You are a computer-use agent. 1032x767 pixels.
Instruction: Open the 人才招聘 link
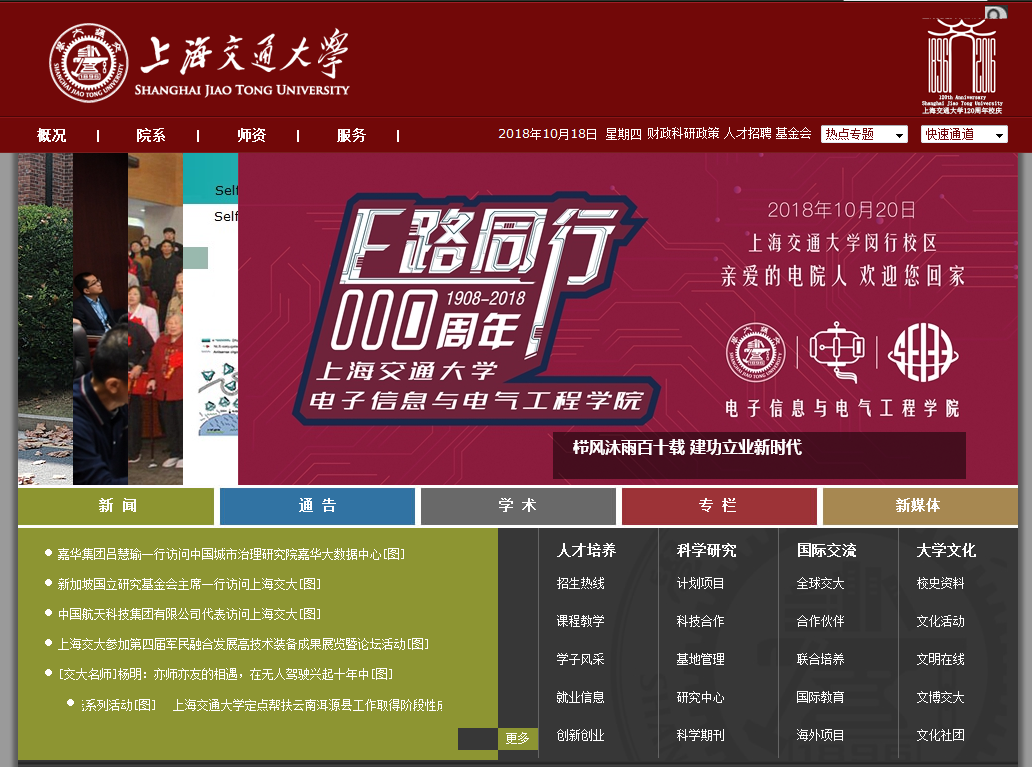point(747,134)
